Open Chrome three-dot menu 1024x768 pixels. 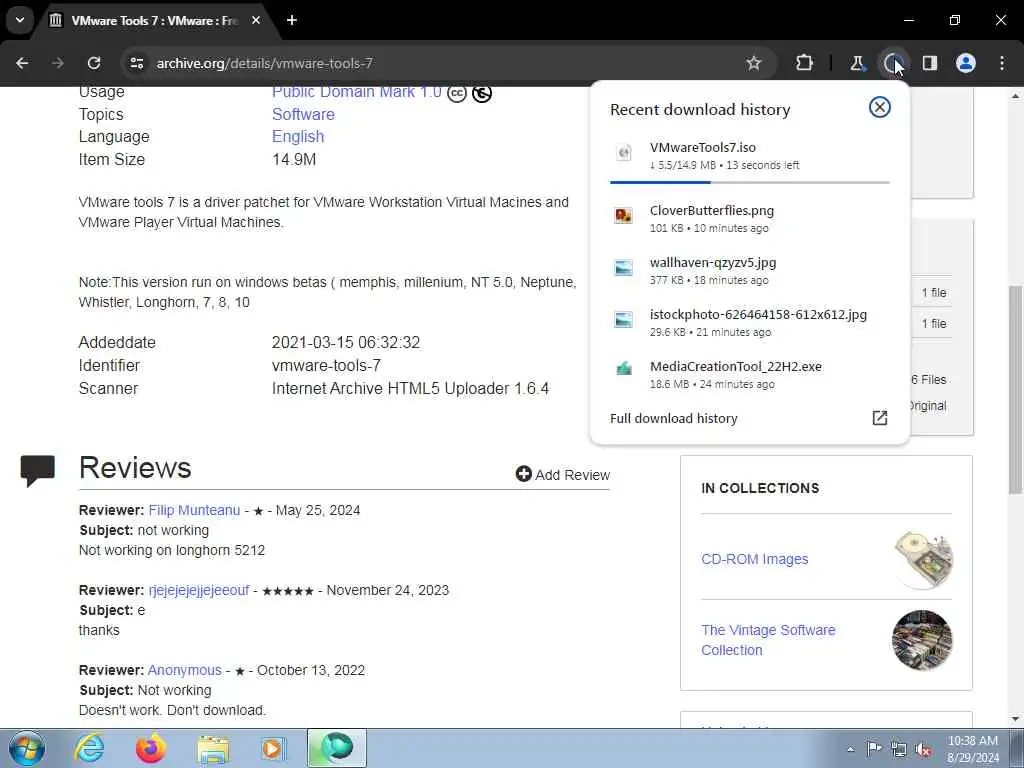pos(1002,63)
